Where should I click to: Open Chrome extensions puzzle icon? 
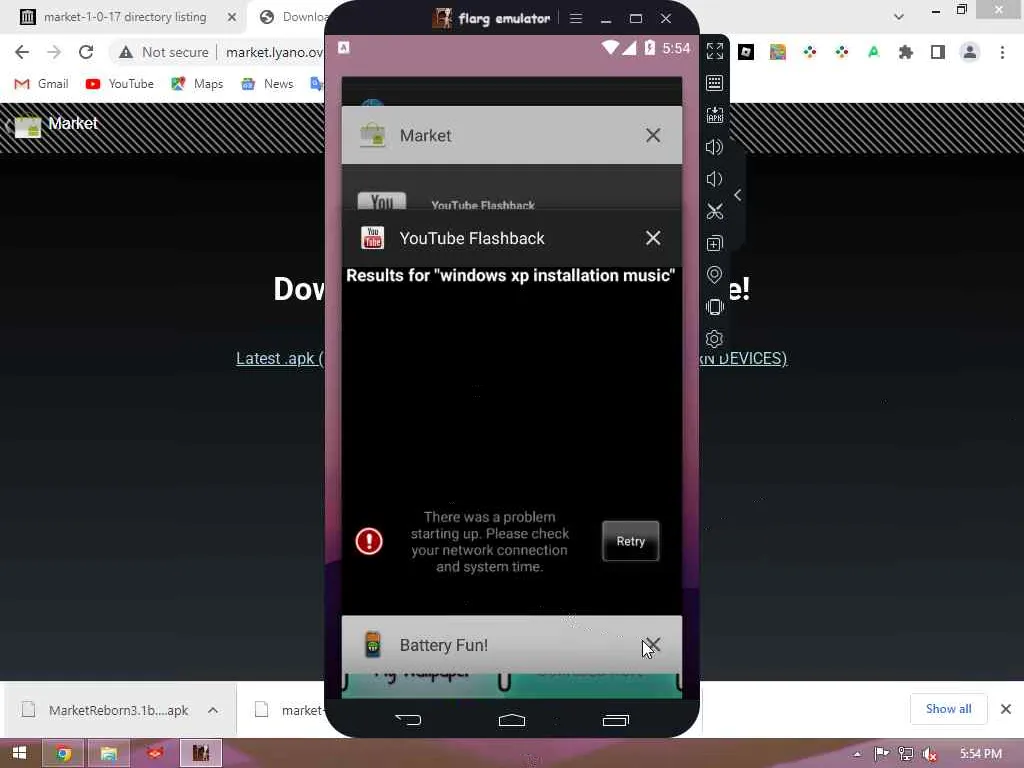tap(905, 52)
